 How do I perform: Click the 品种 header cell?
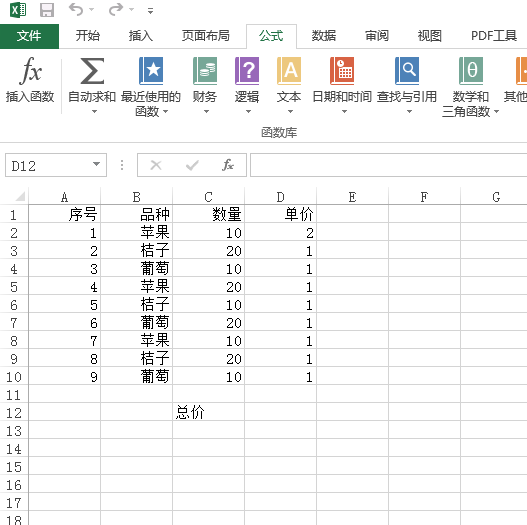(136, 214)
